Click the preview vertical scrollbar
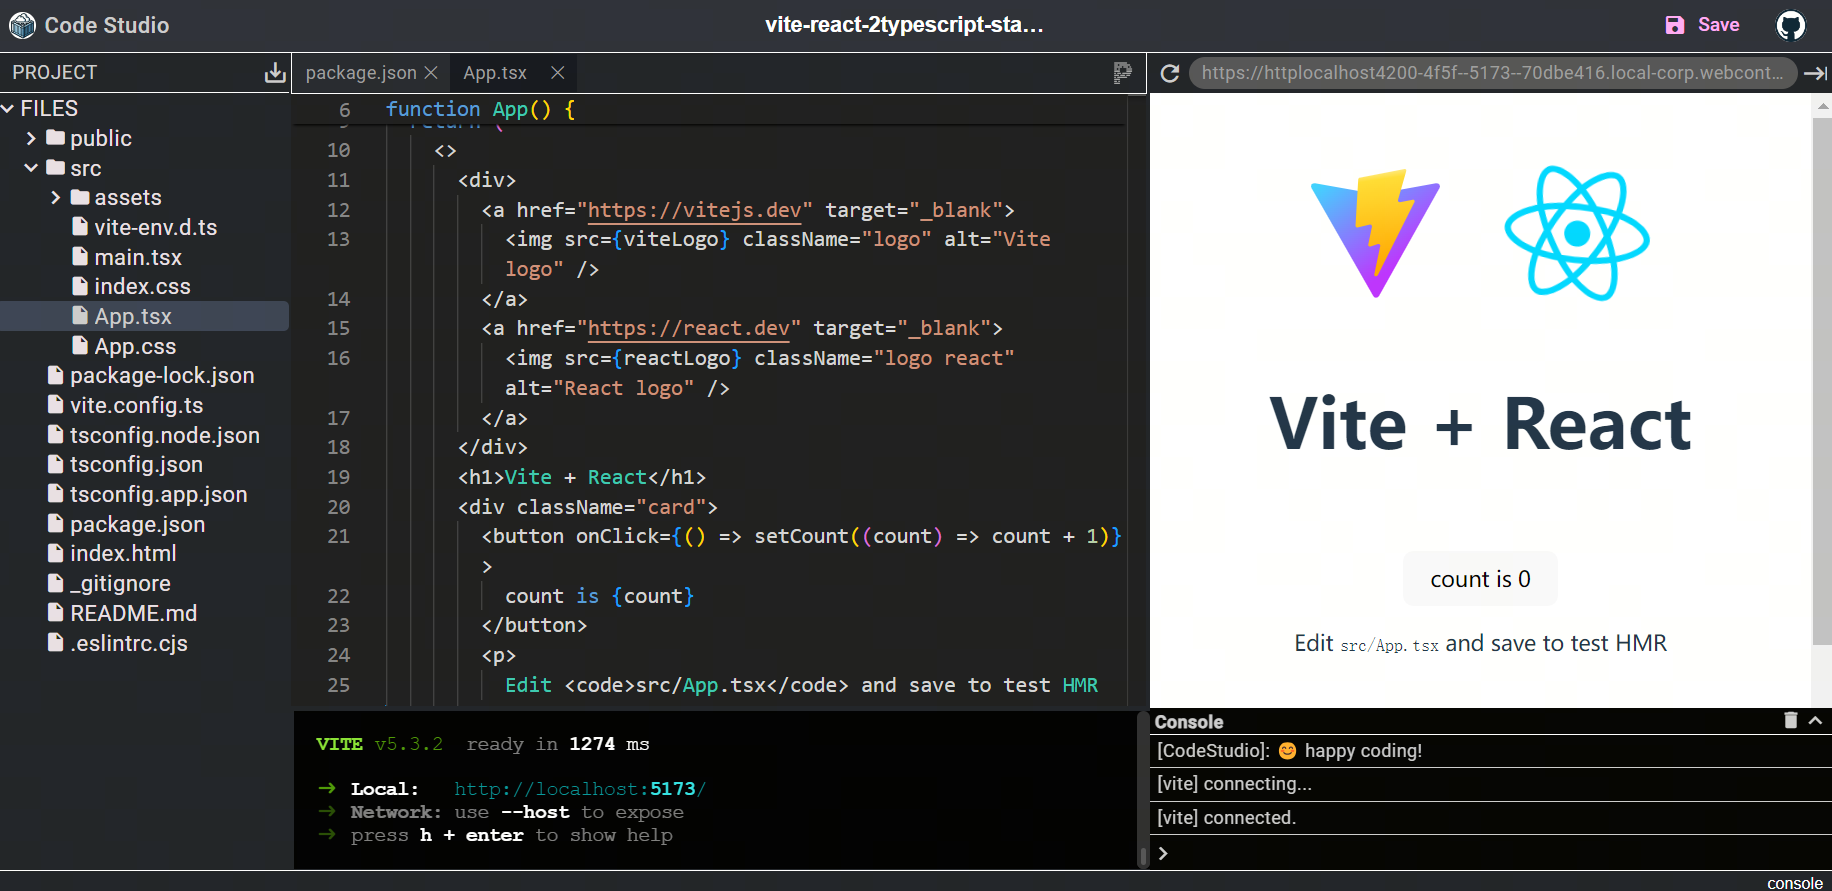This screenshot has width=1832, height=891. coord(1822,380)
